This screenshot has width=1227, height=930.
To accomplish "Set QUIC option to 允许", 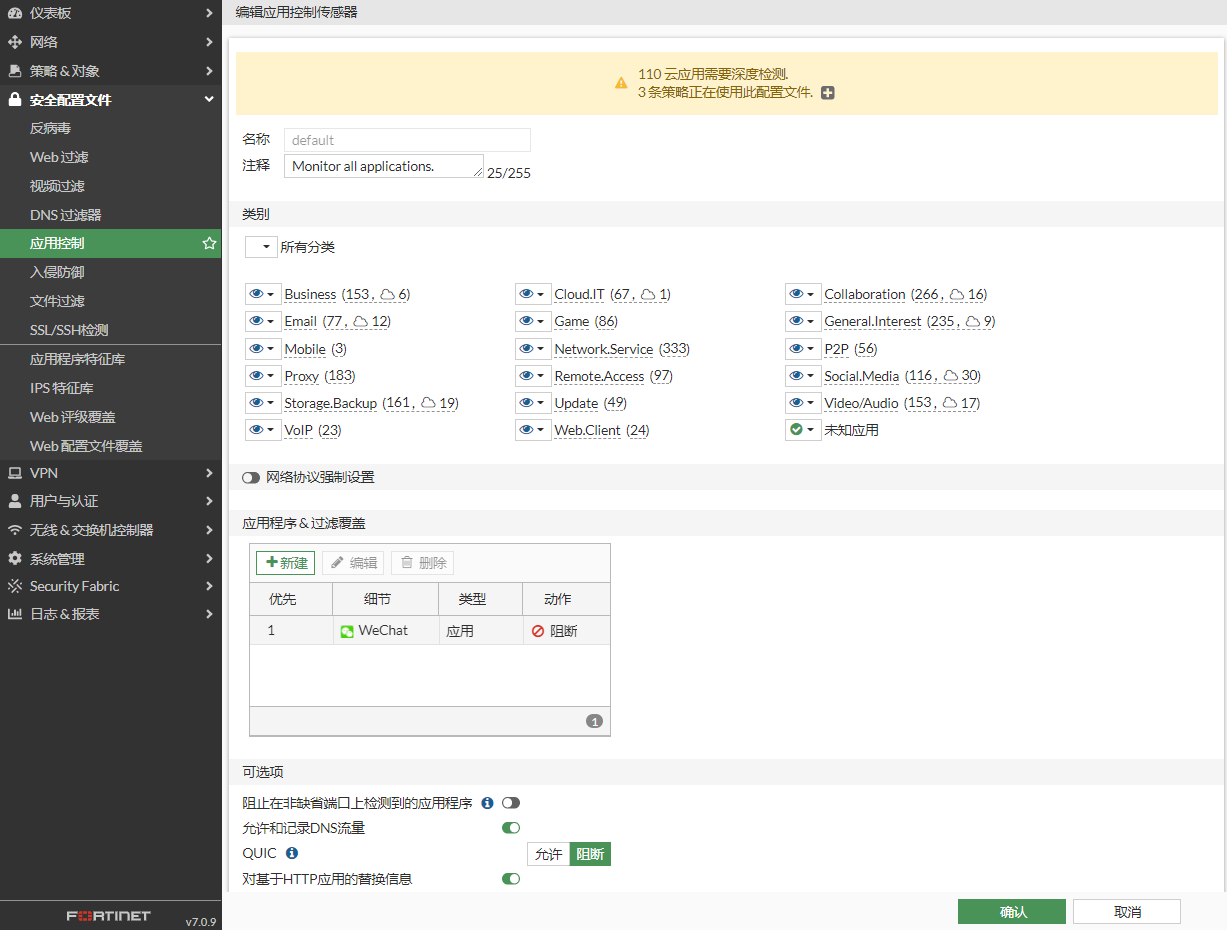I will (x=548, y=854).
